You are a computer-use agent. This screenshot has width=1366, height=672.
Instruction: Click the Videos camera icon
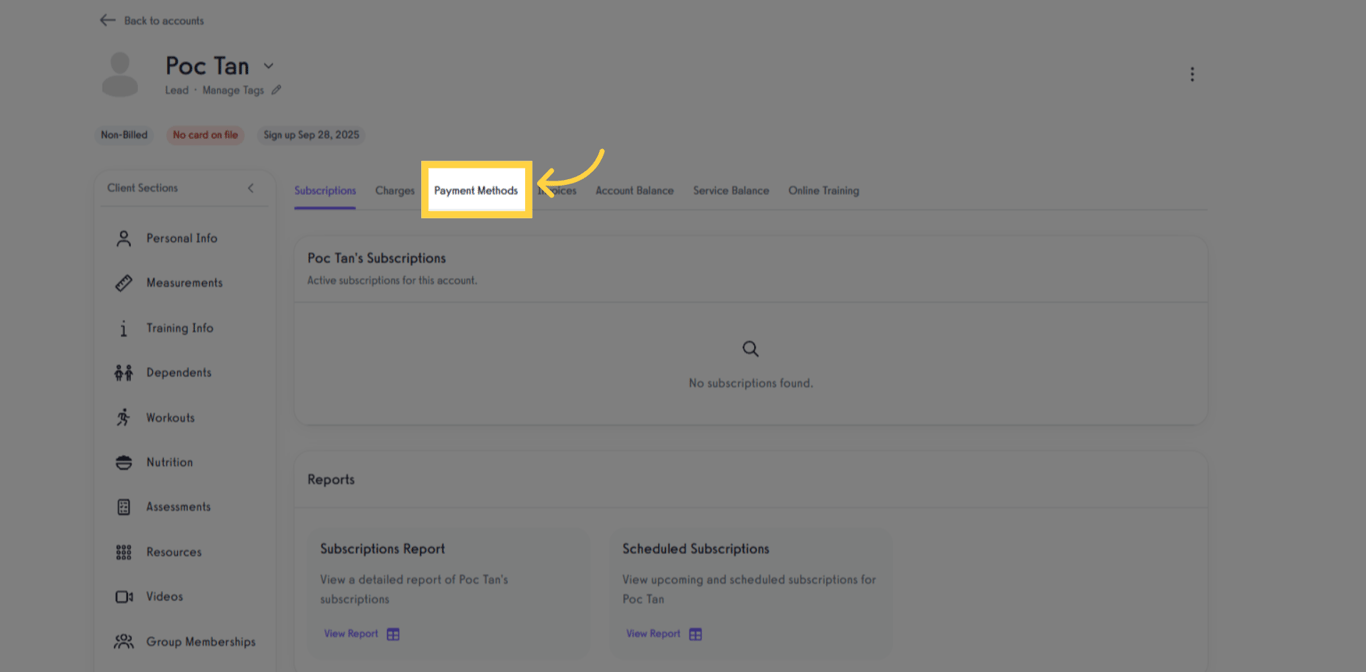[123, 596]
